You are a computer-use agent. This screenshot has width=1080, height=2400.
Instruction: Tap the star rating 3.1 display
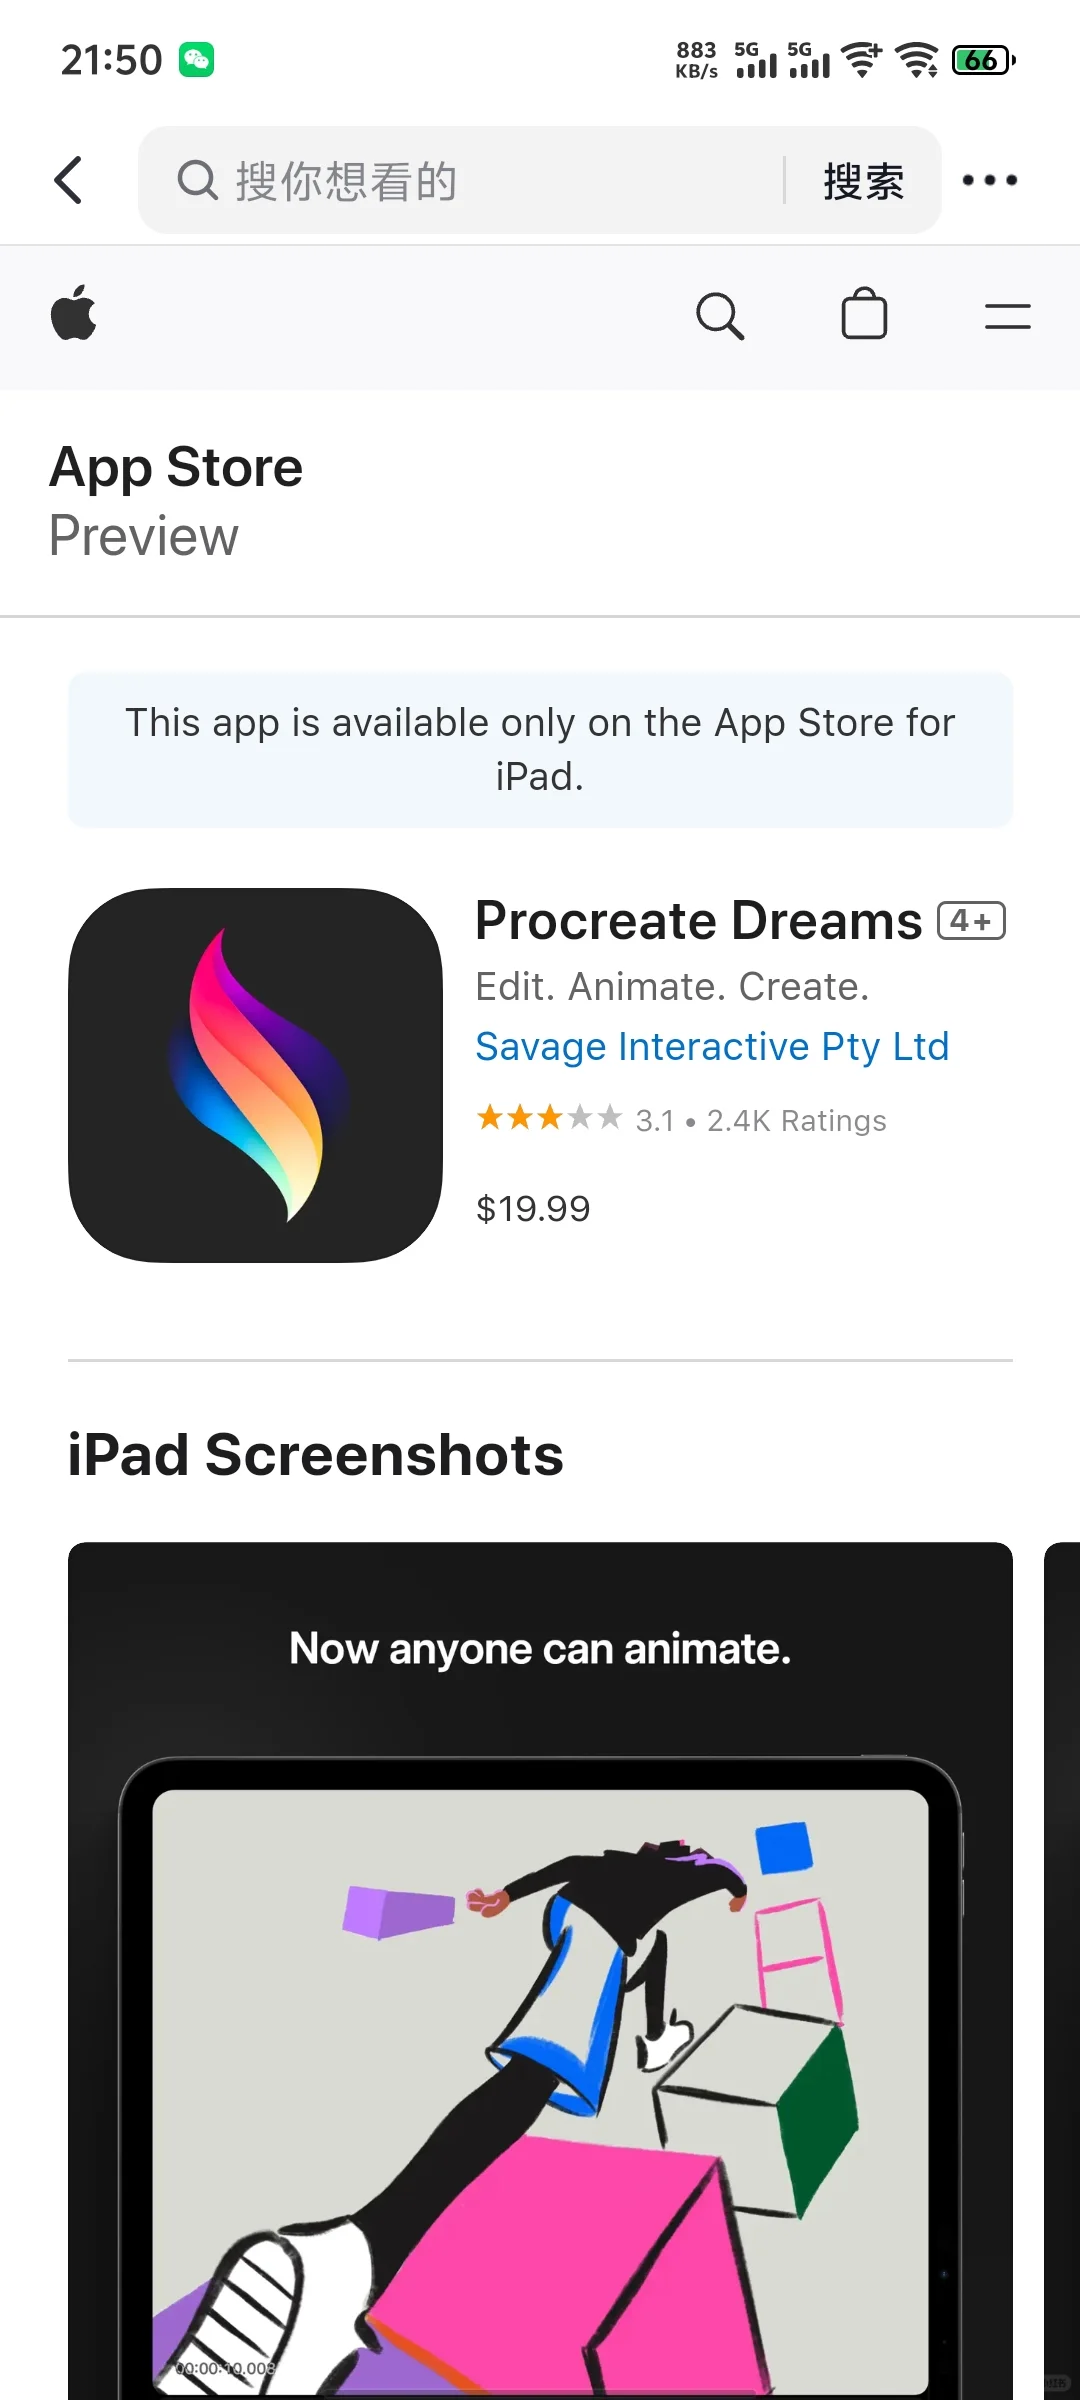(x=681, y=1119)
